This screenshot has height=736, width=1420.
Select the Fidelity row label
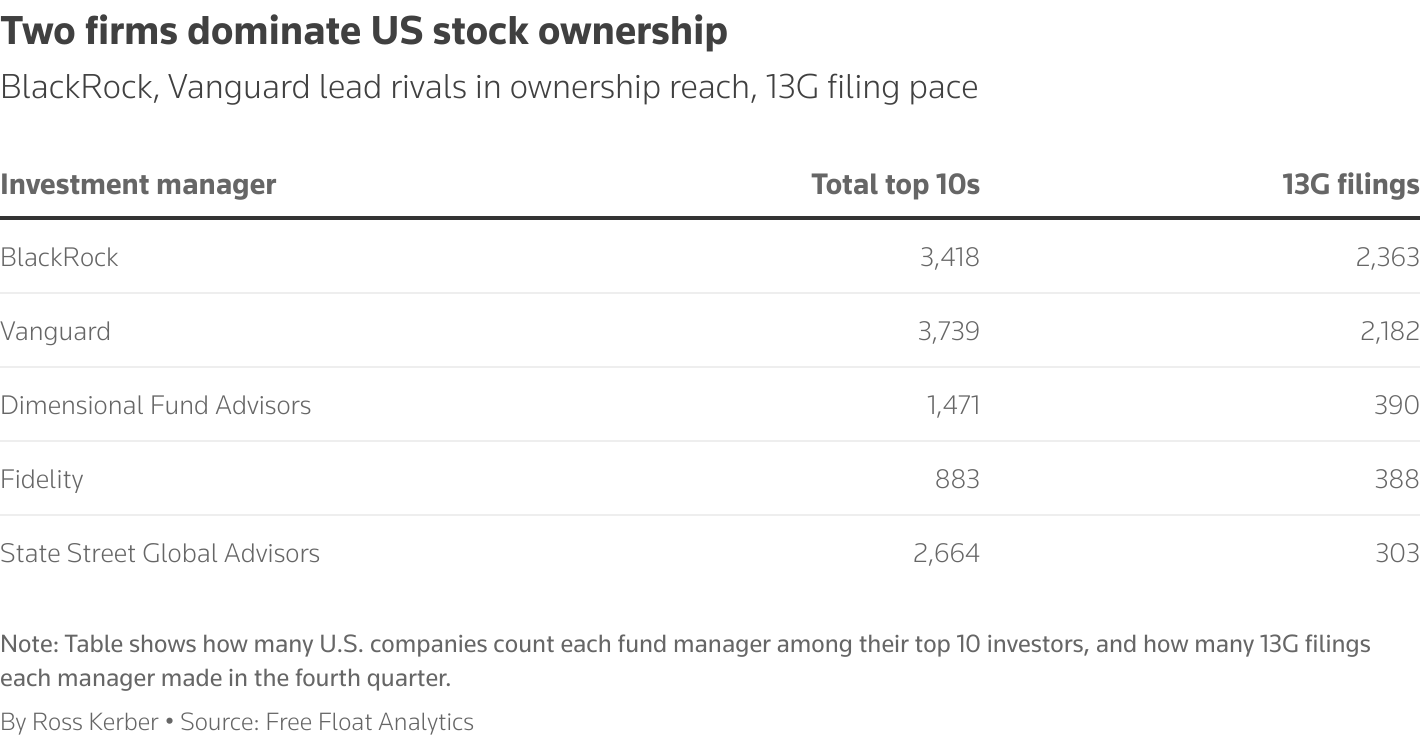[42, 479]
